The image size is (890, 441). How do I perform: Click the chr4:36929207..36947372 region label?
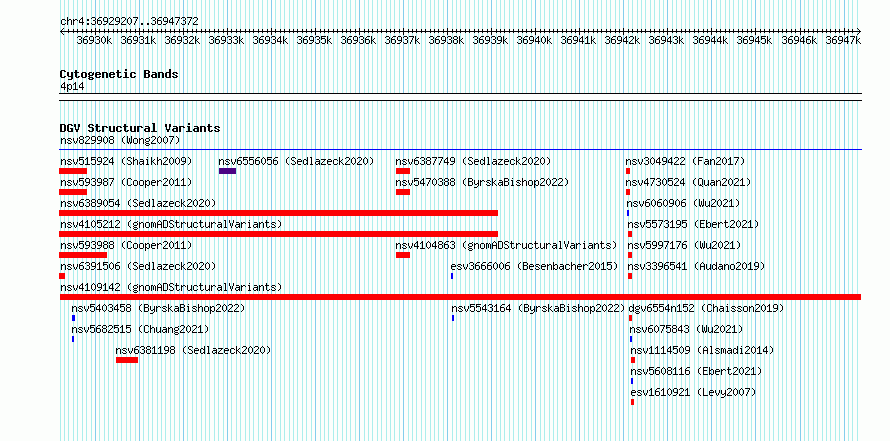pyautogui.click(x=129, y=21)
